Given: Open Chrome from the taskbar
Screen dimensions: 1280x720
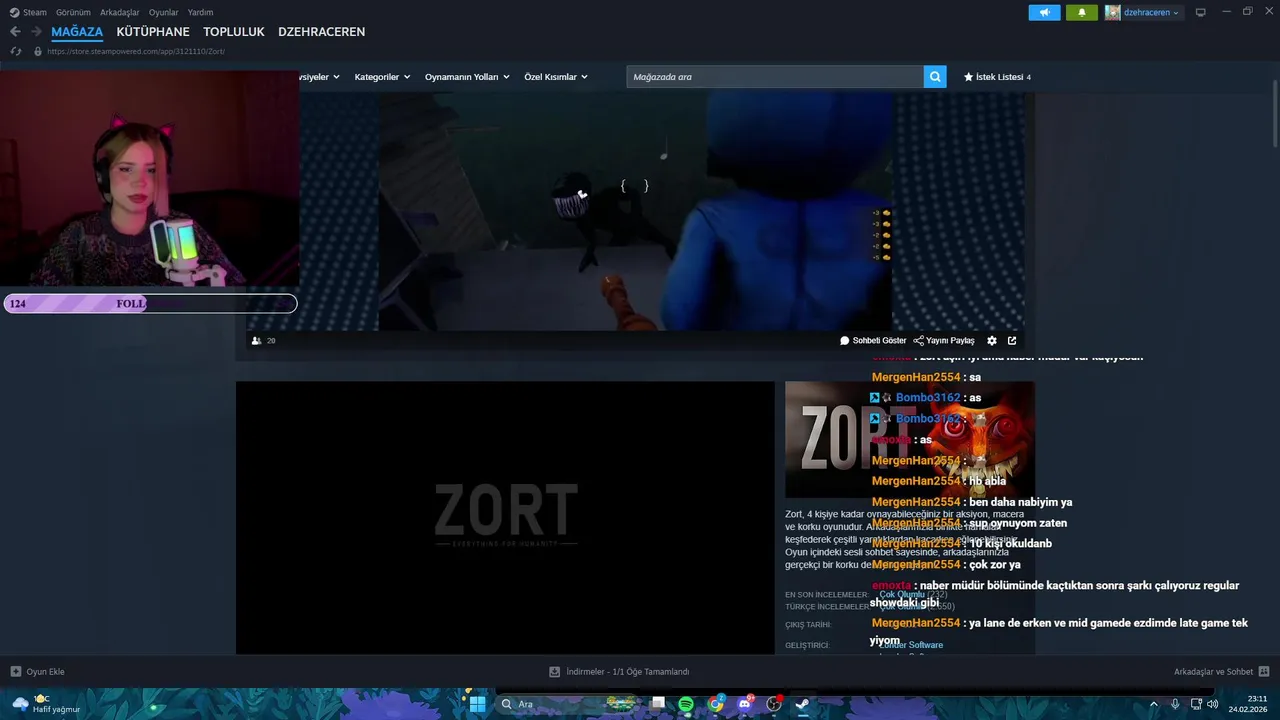Looking at the screenshot, I should [716, 704].
